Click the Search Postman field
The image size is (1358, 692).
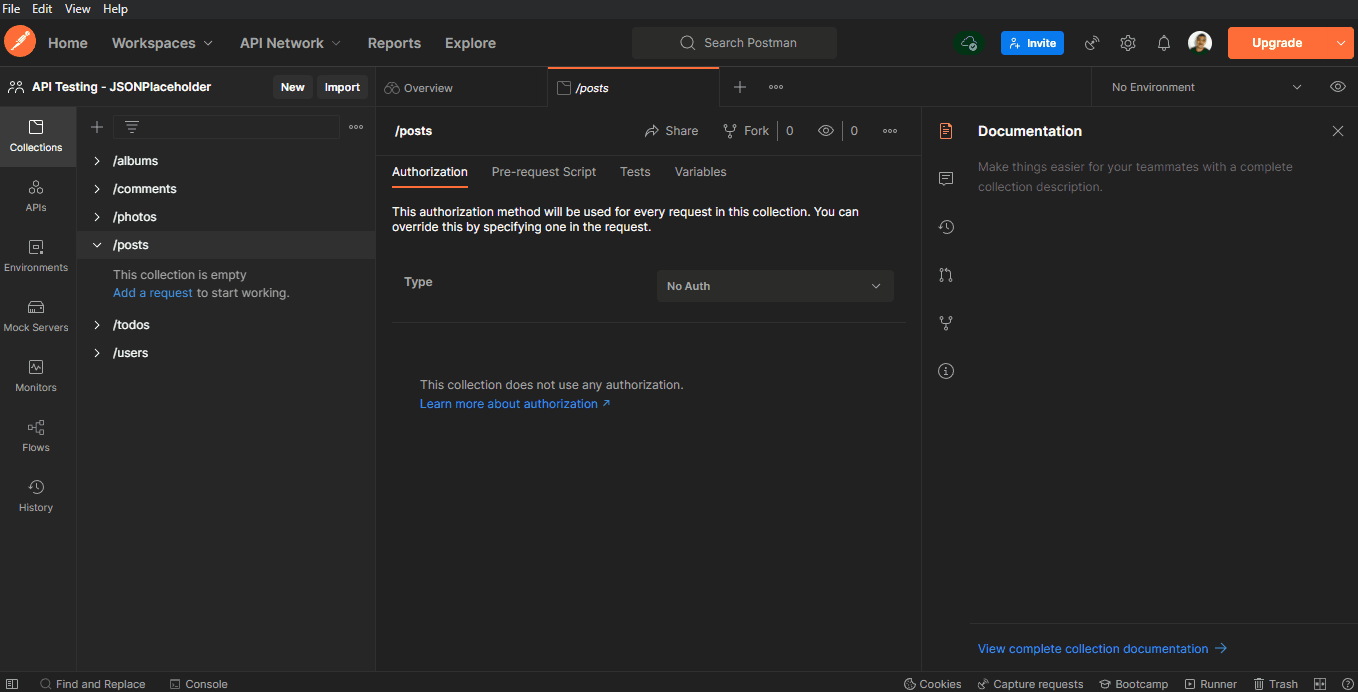click(x=735, y=43)
